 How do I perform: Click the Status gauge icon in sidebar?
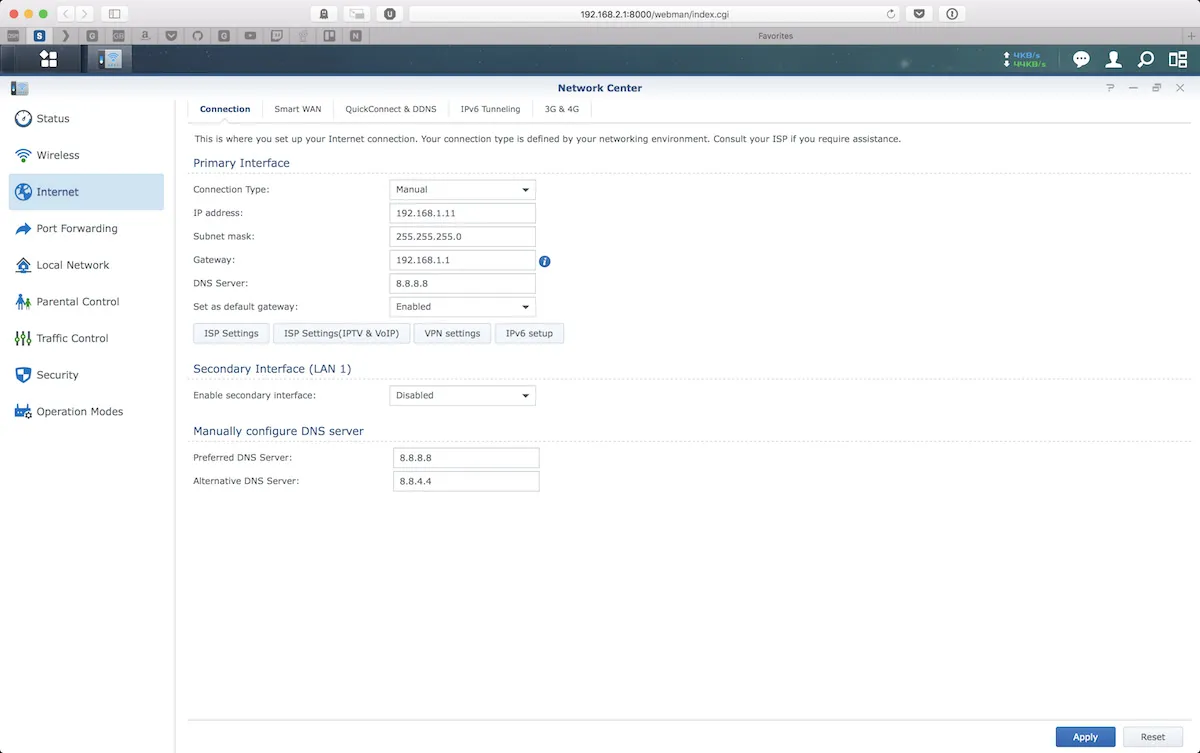coord(23,118)
